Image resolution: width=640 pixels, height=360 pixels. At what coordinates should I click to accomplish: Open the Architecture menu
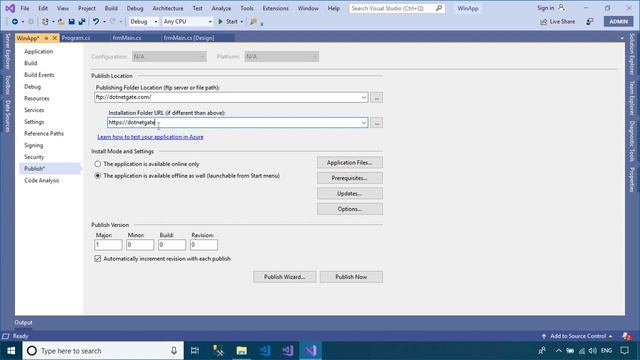click(168, 8)
